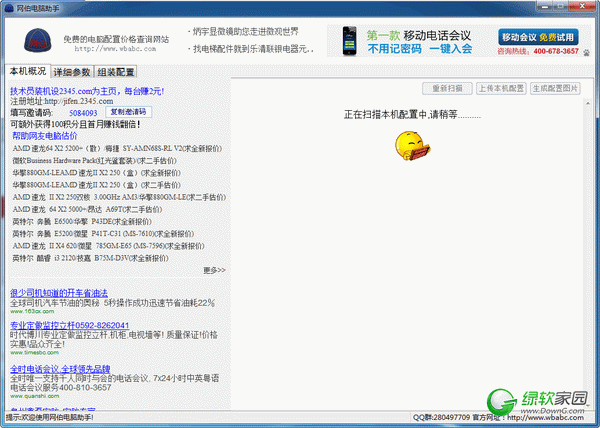
Task: Click the QQ群:280497709 status text
Action: [441, 417]
